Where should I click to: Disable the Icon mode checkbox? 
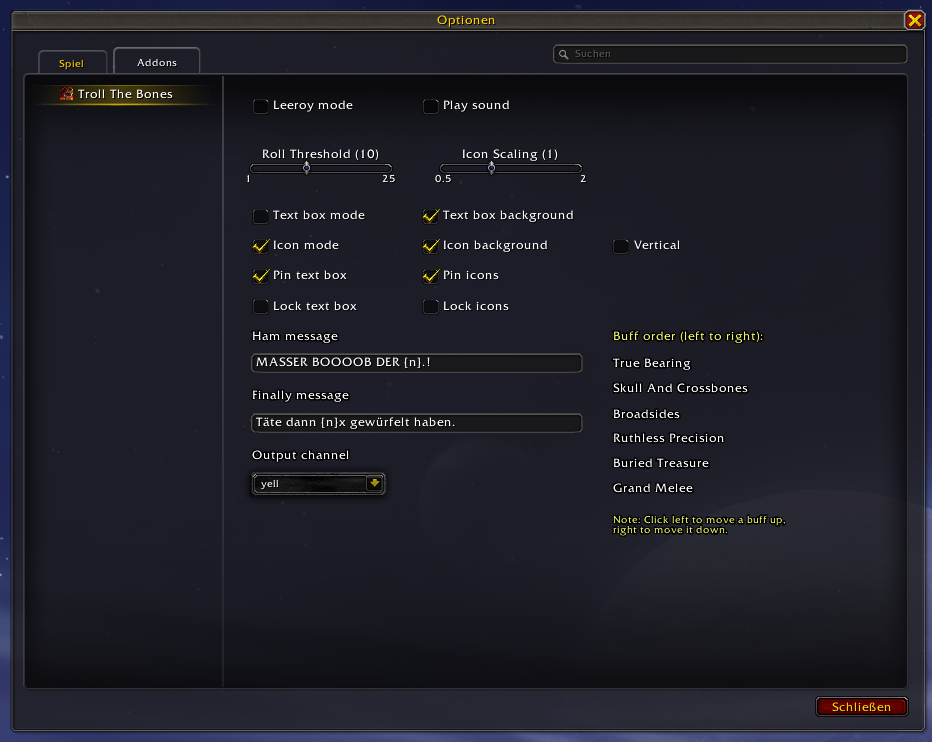coord(261,246)
